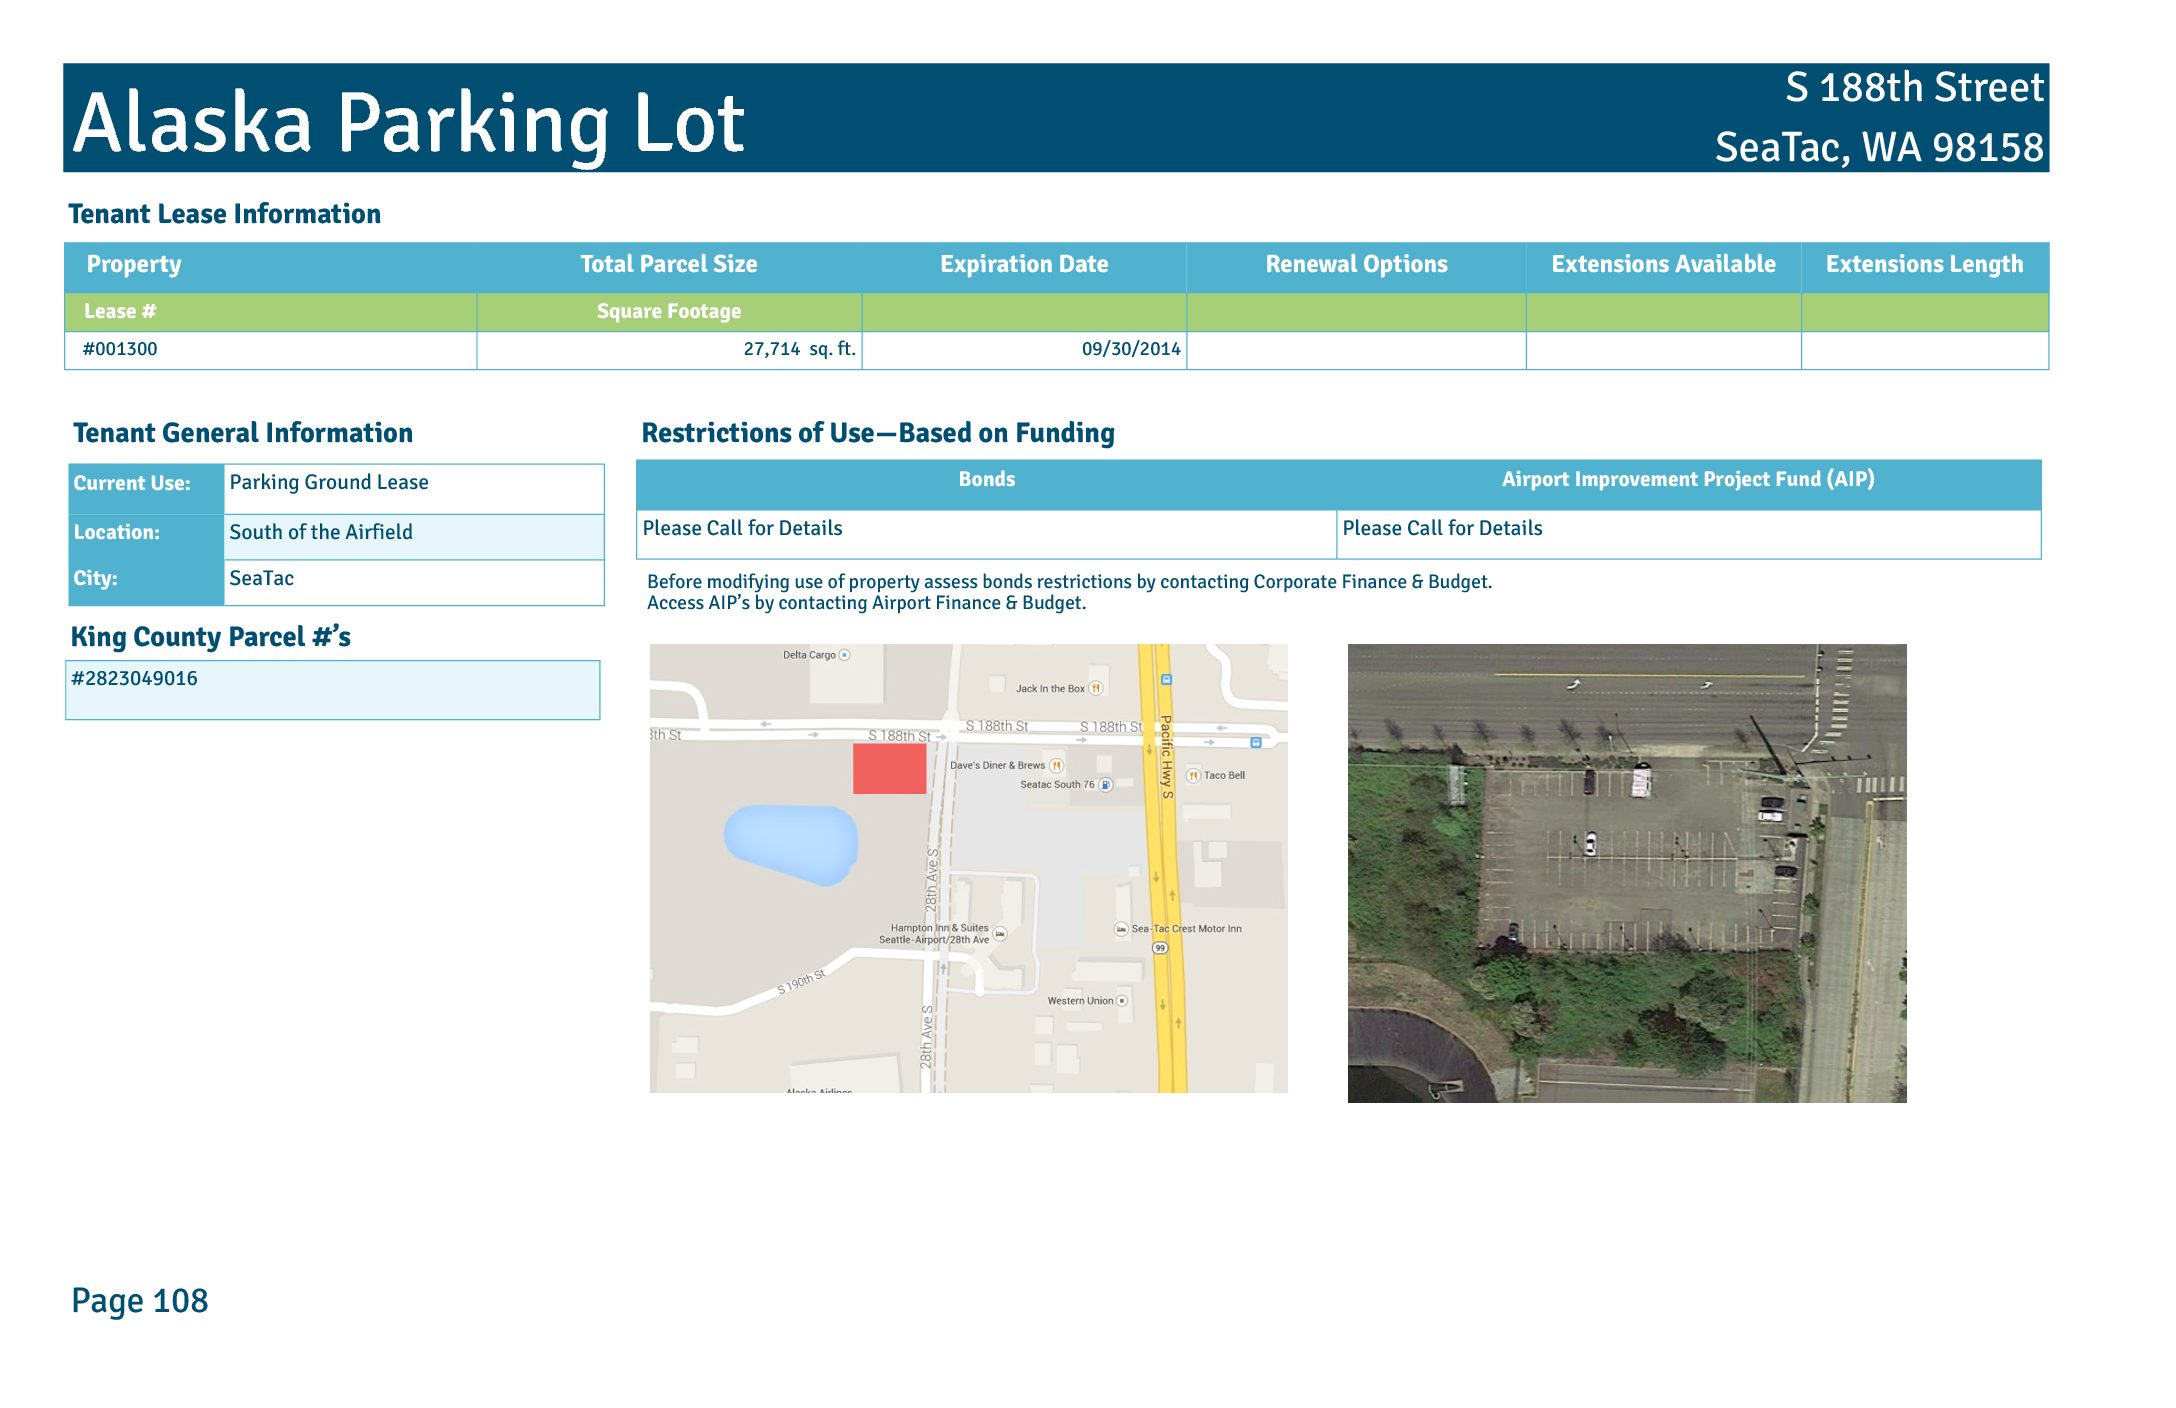This screenshot has width=2176, height=1408.
Task: Click the bus stop icon on Pacific Hwy S
Action: 1166,680
